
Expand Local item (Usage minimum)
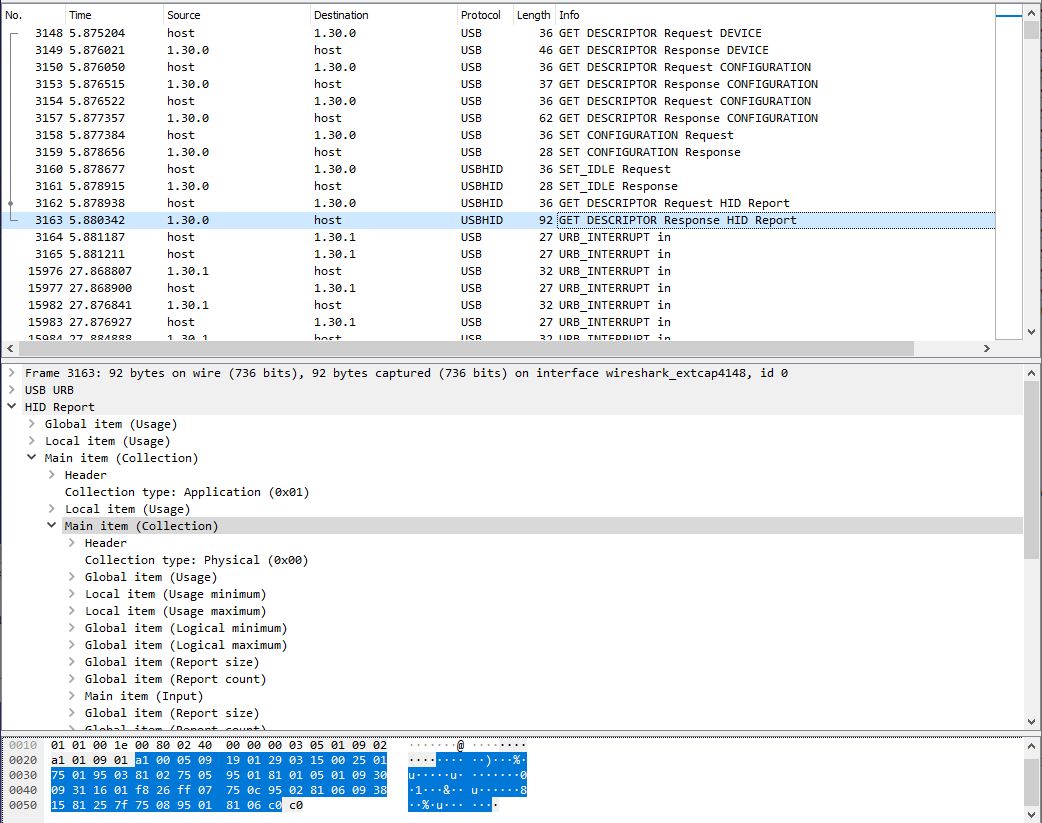tap(71, 594)
